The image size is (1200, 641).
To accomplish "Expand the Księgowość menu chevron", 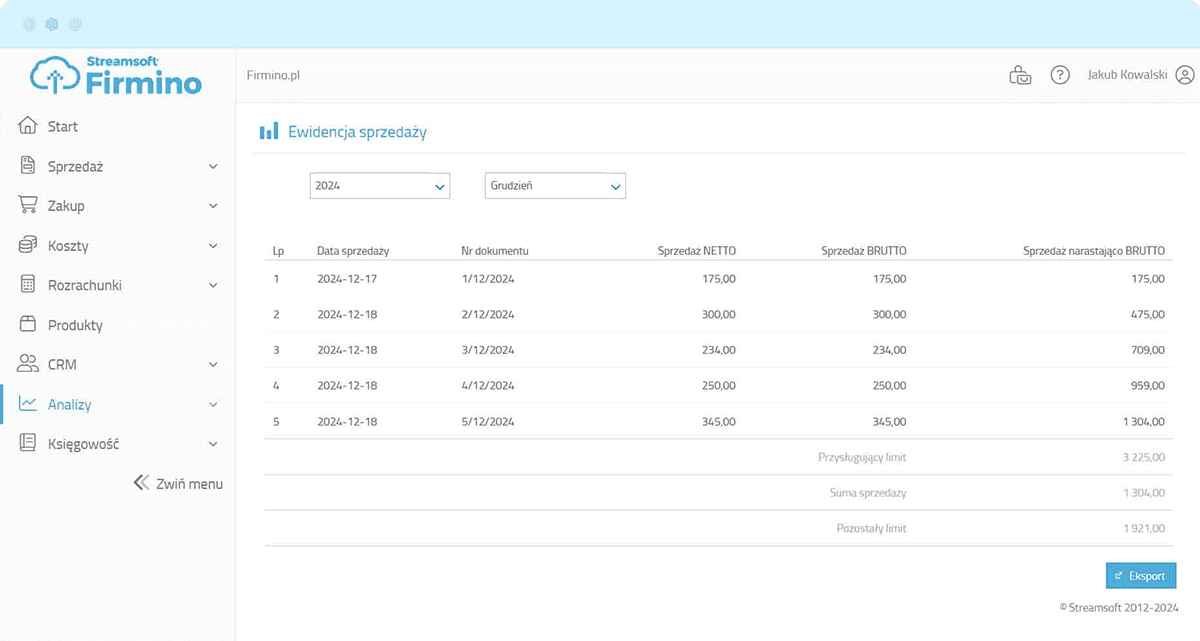I will 213,444.
